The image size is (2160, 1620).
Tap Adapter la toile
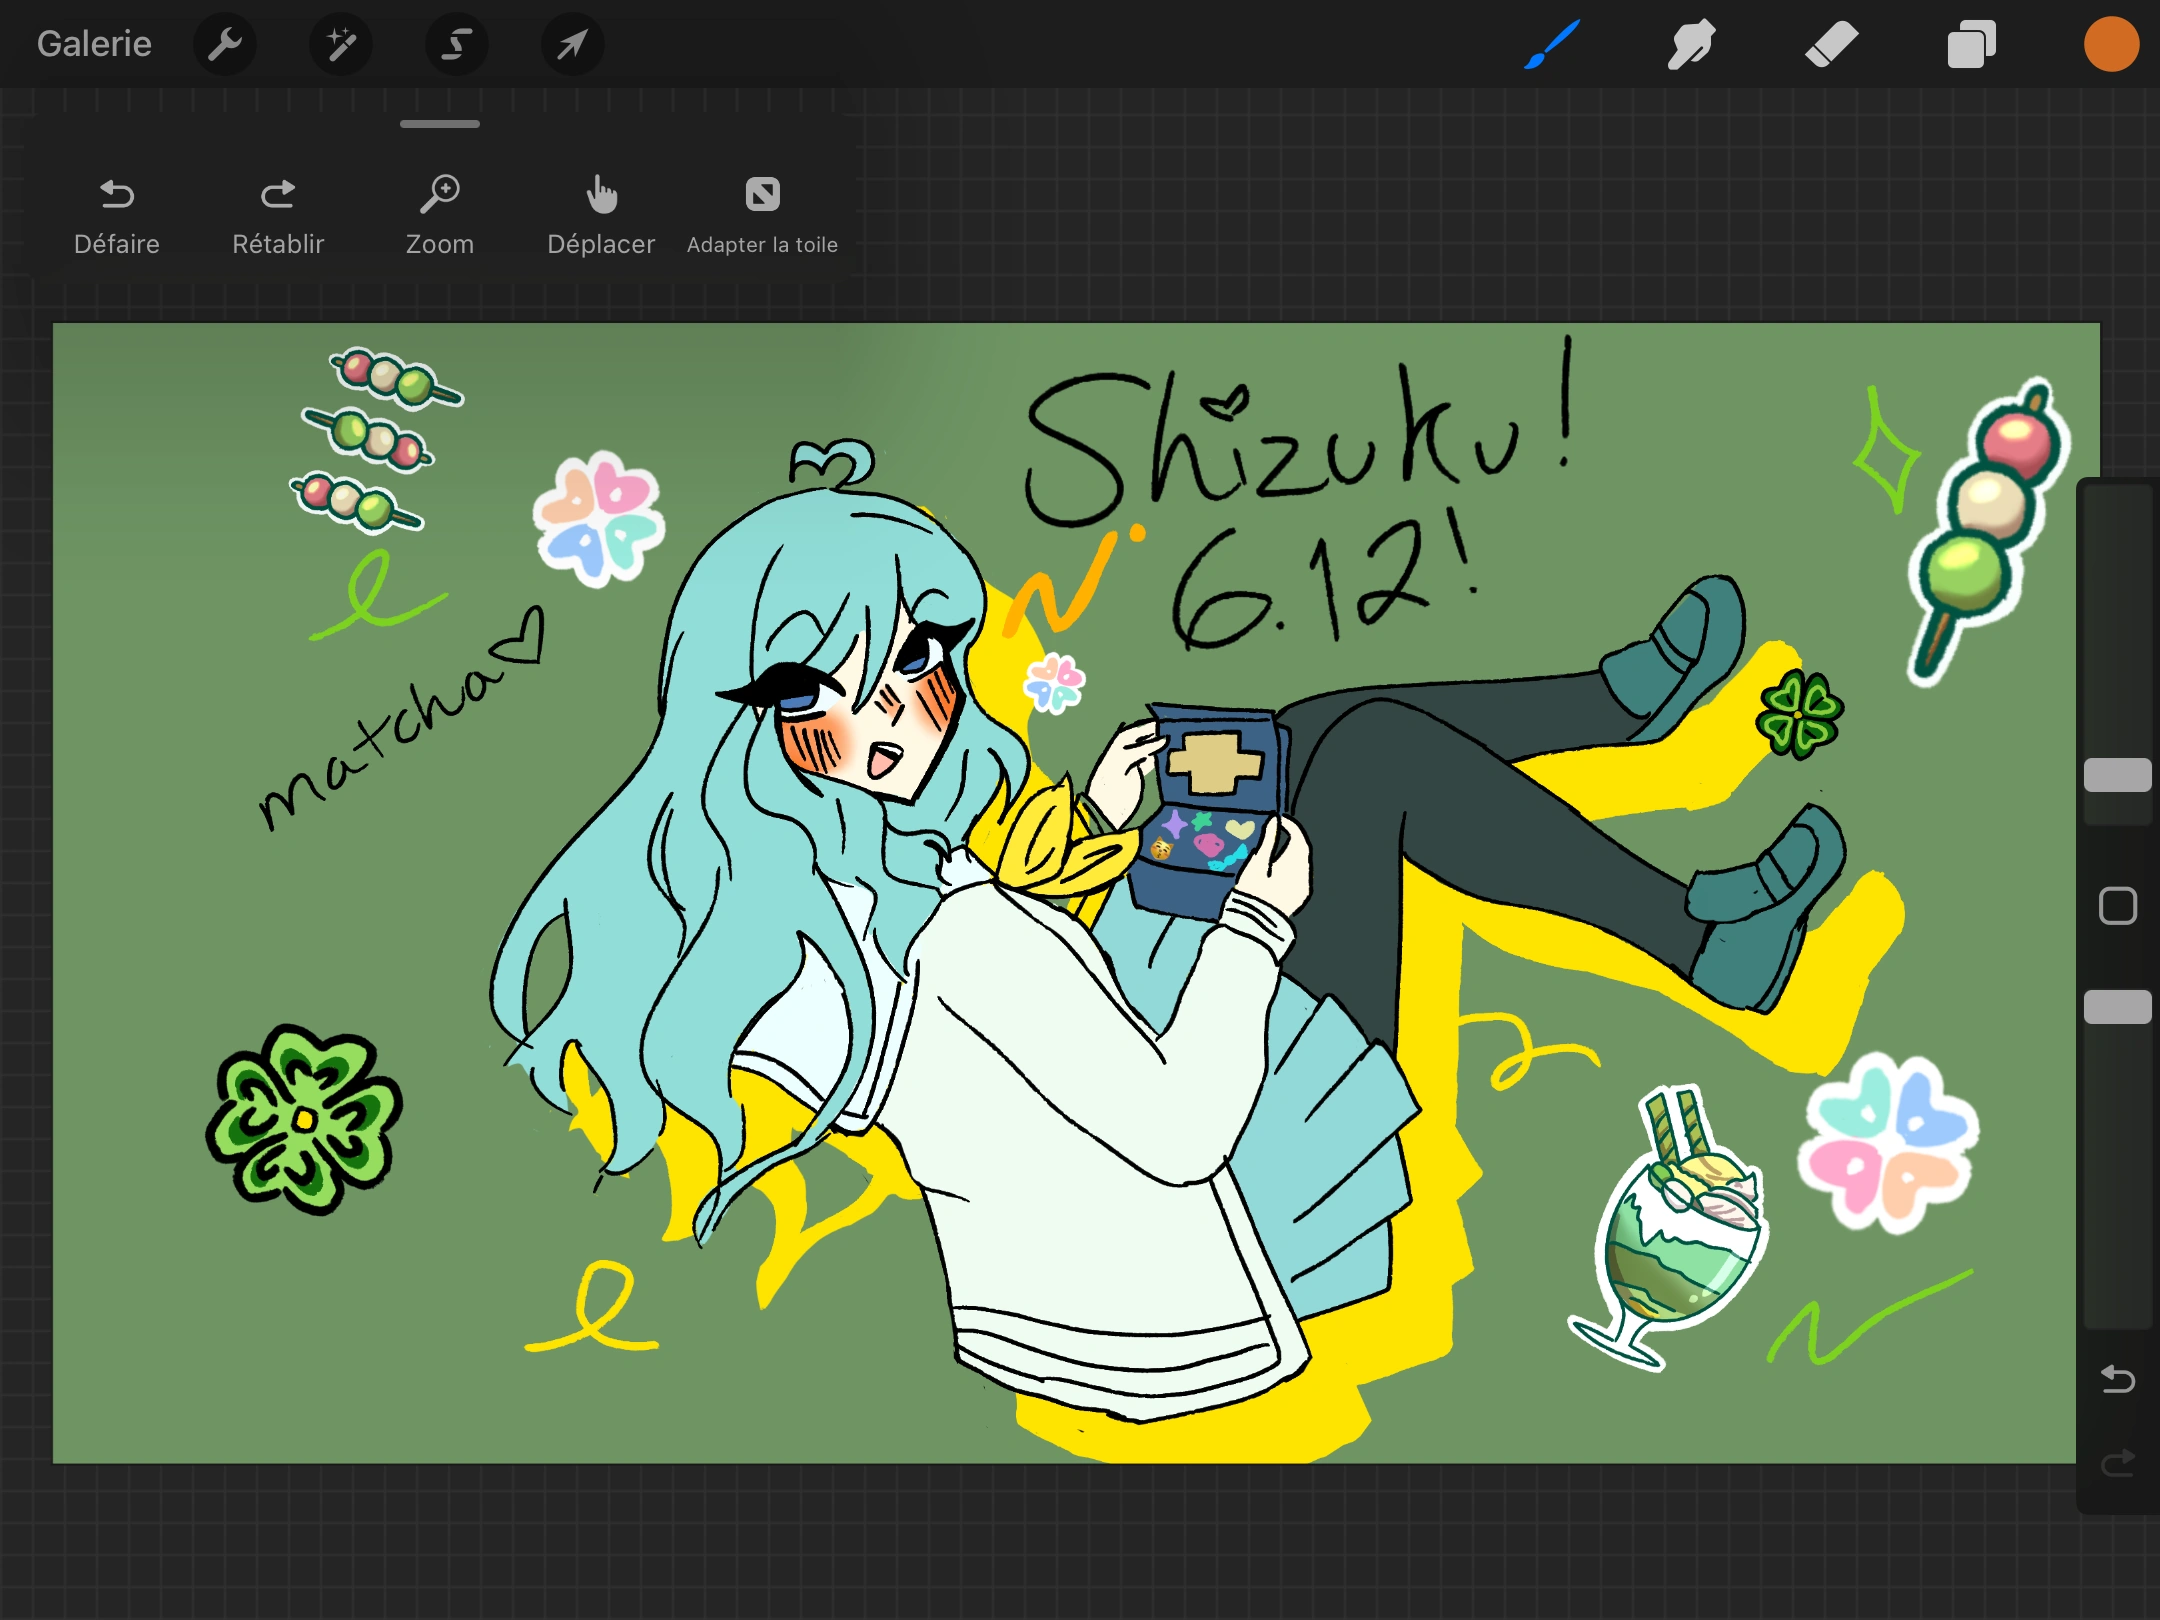tap(762, 215)
